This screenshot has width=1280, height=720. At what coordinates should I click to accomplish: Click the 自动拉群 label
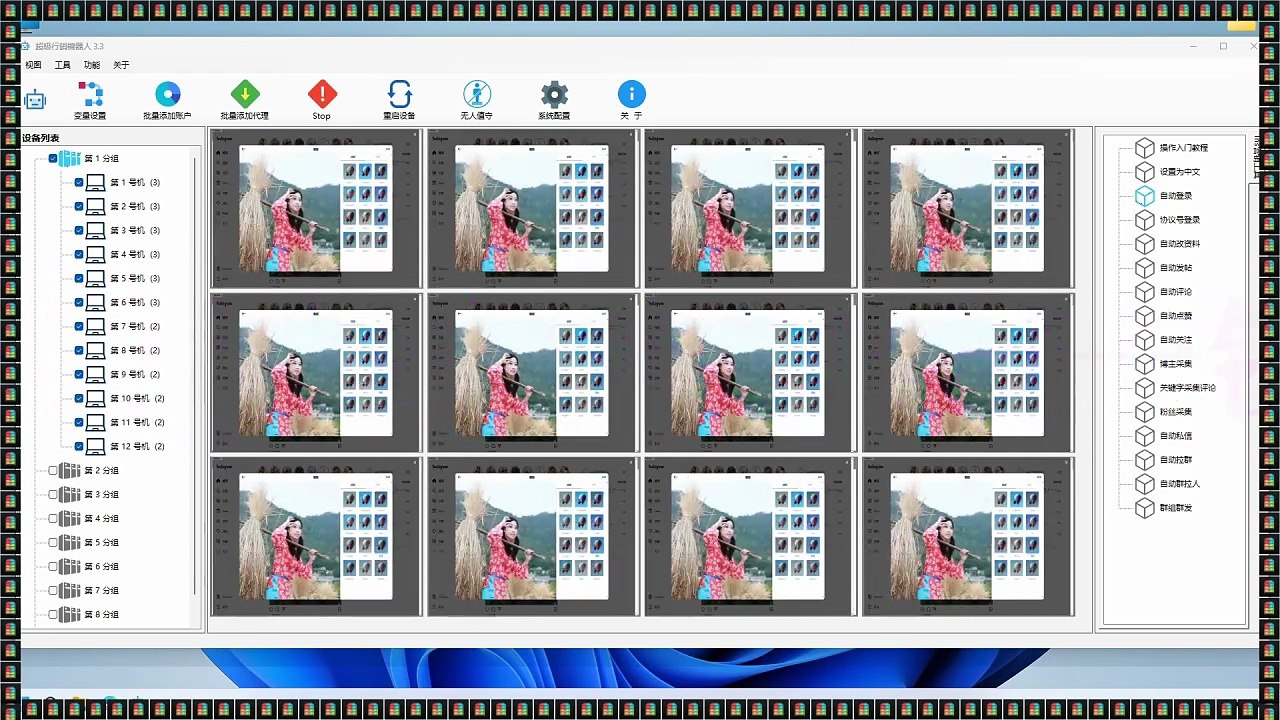point(1176,459)
